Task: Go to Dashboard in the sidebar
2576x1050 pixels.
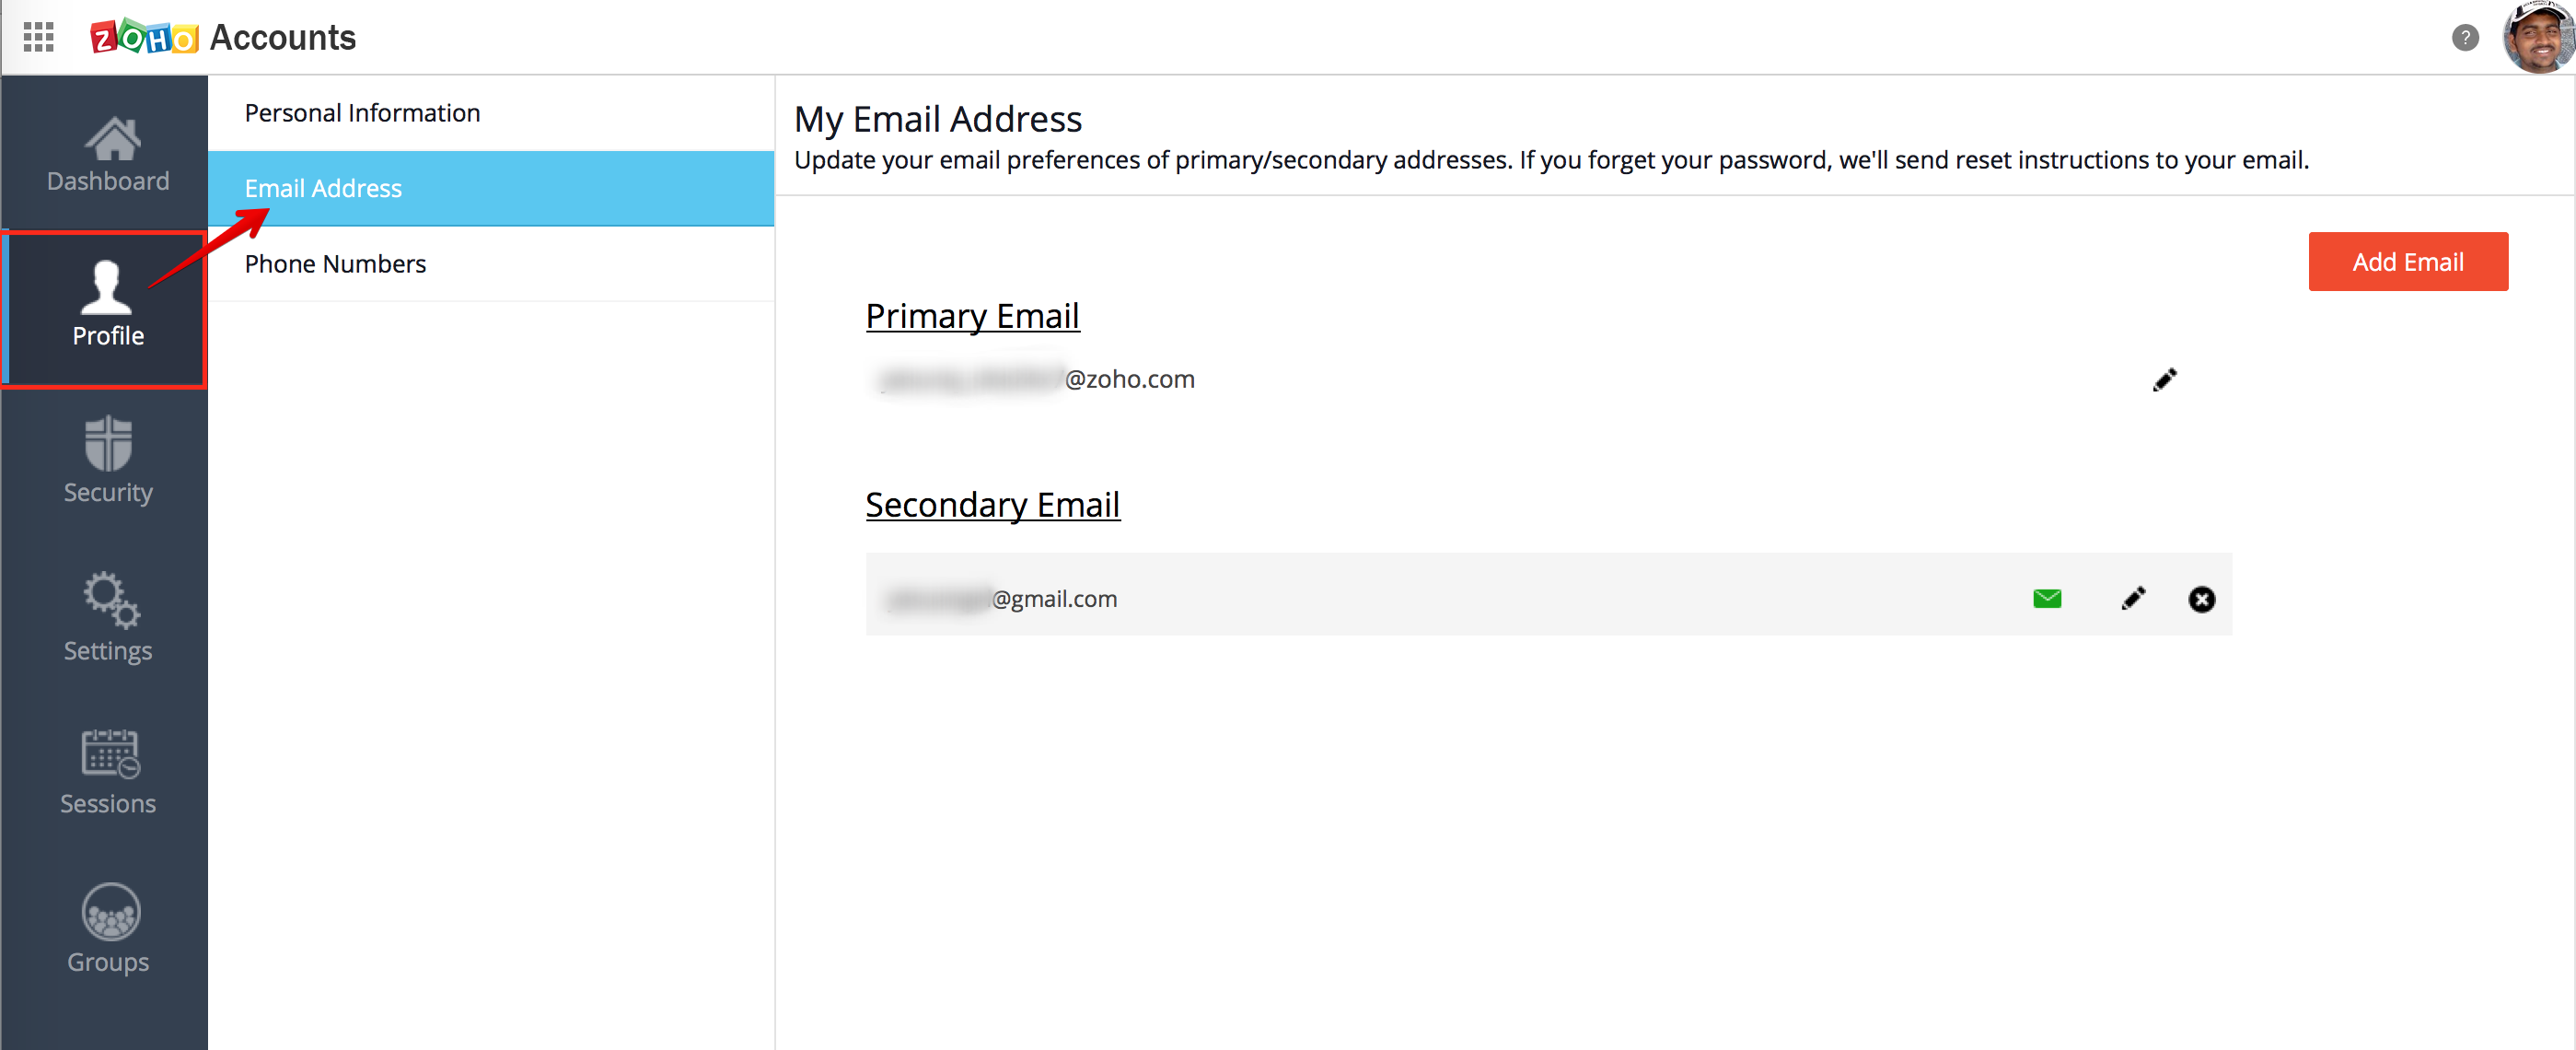Action: [108, 155]
